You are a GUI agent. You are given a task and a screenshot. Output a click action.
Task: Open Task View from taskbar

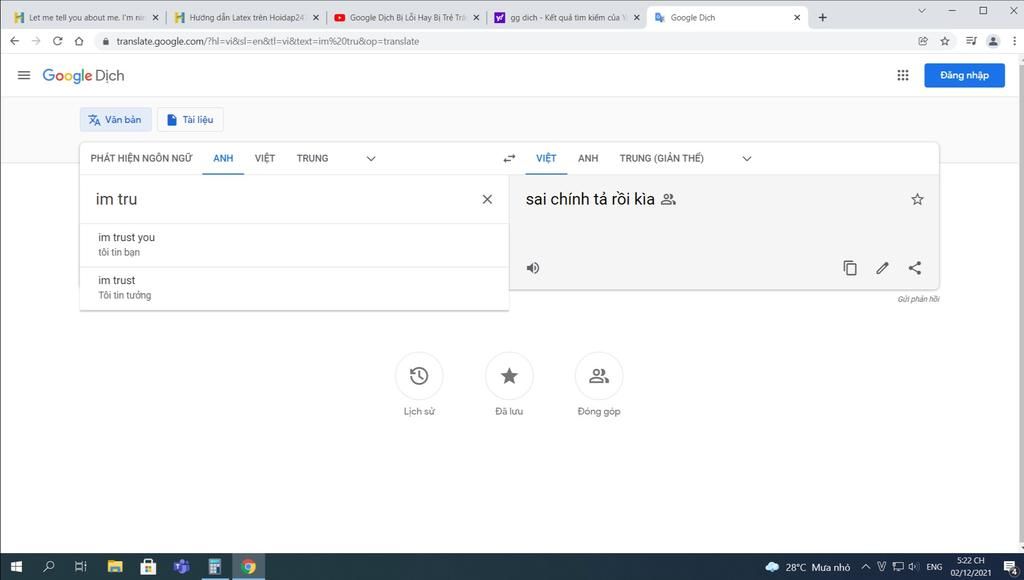pyautogui.click(x=81, y=566)
